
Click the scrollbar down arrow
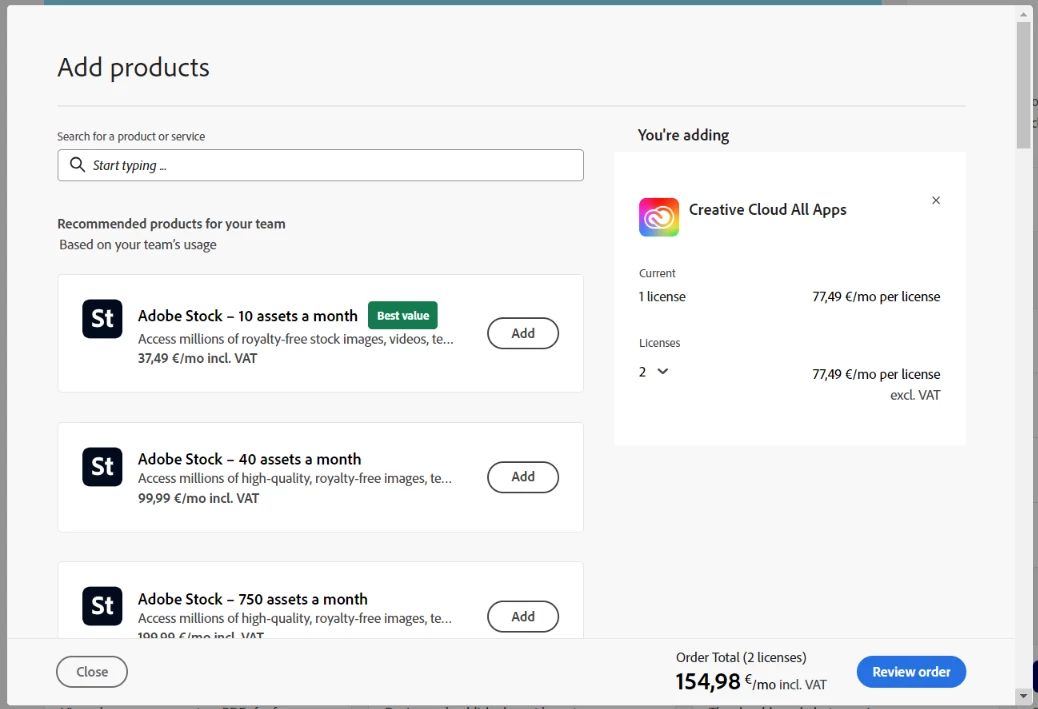pyautogui.click(x=1023, y=695)
